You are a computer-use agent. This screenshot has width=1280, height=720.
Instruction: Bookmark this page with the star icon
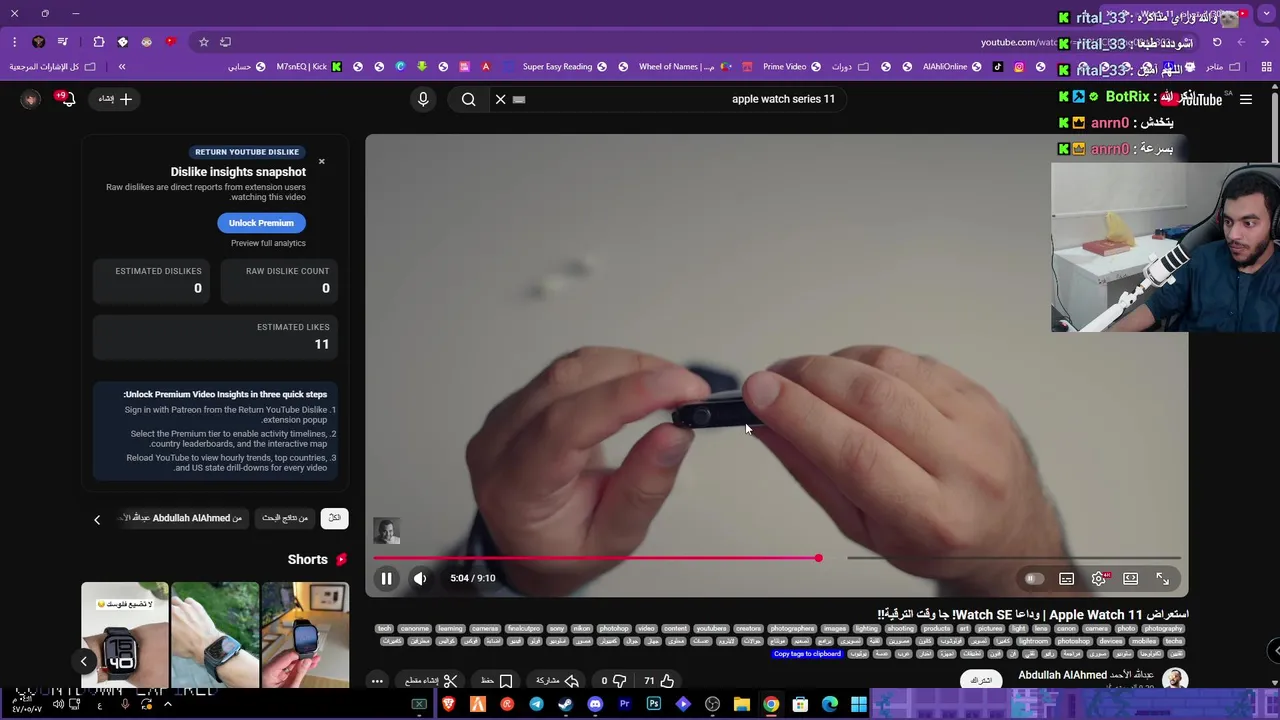[x=204, y=42]
